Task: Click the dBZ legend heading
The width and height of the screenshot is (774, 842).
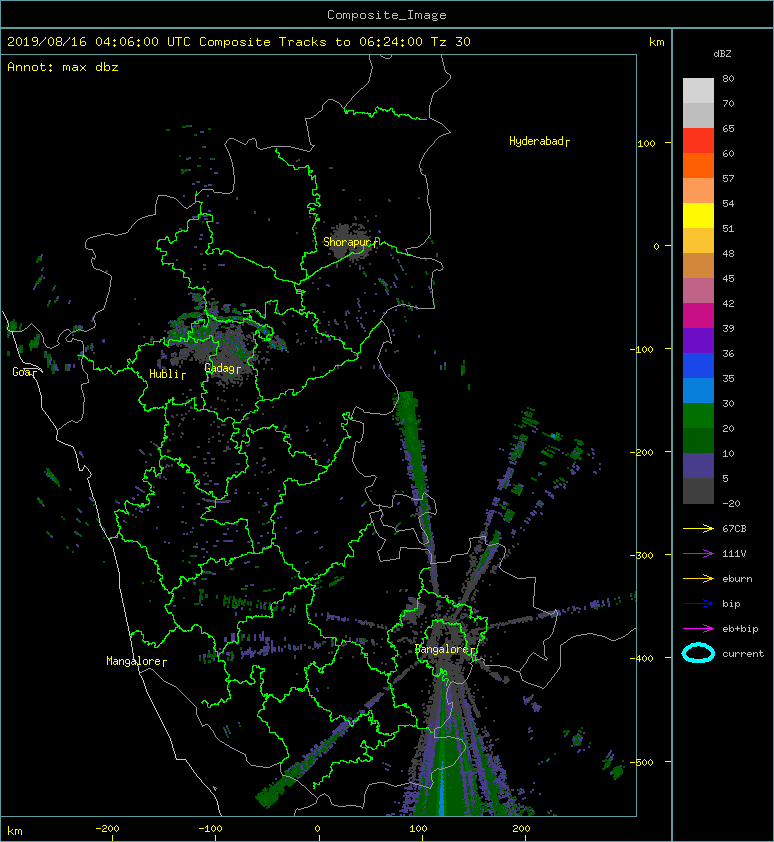Action: tap(722, 54)
